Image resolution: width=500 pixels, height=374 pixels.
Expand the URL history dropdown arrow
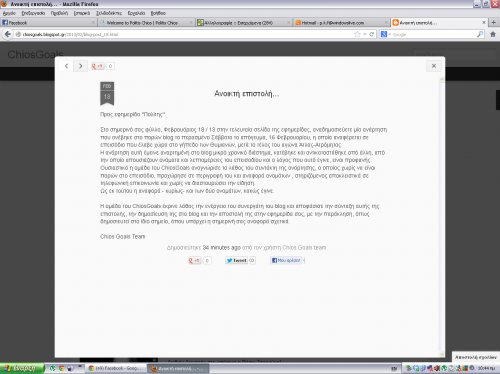click(x=365, y=34)
